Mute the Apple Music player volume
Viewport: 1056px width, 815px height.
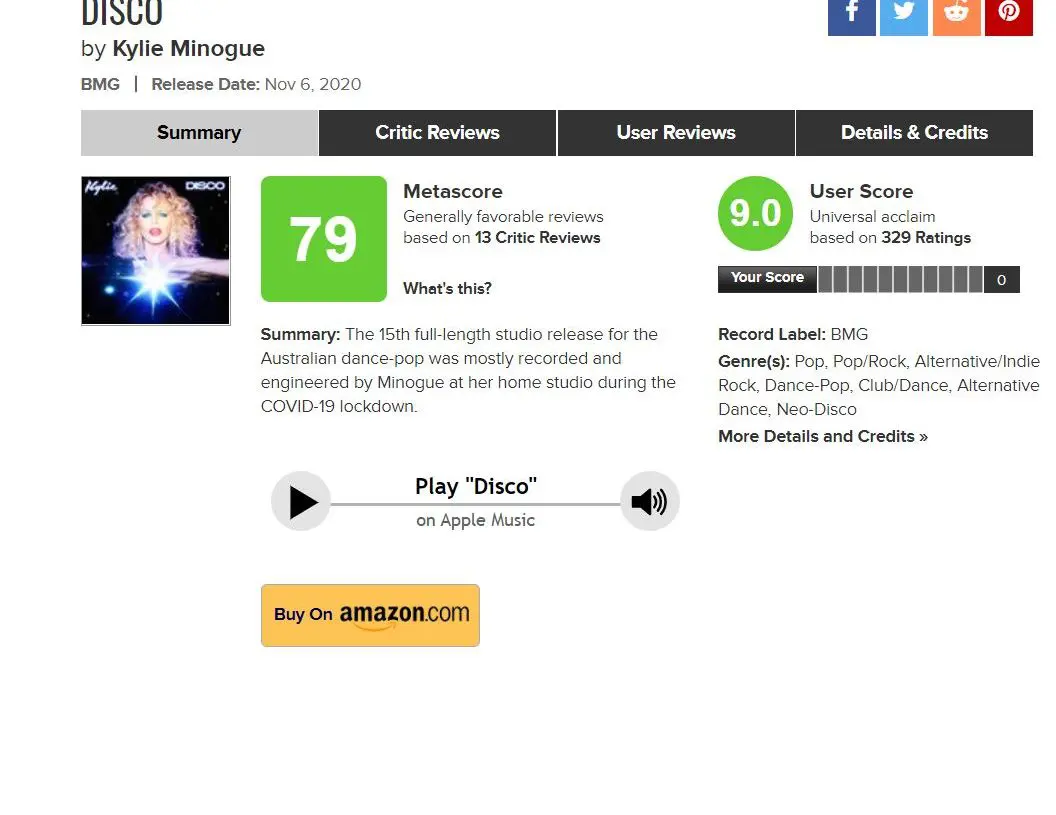(649, 501)
